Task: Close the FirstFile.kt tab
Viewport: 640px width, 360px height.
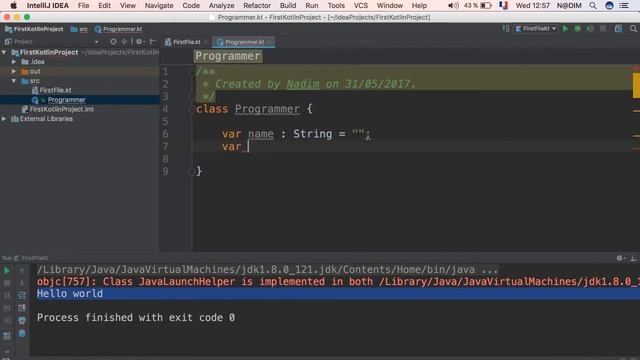Action: coord(206,42)
